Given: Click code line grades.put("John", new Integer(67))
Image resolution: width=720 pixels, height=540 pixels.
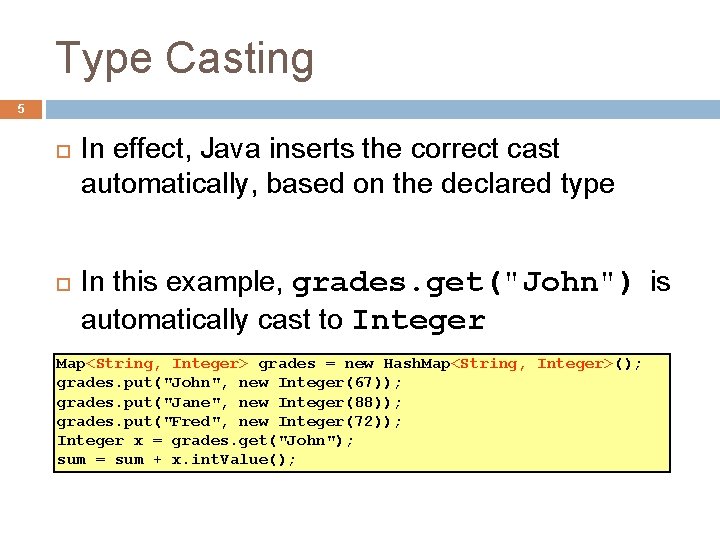Looking at the screenshot, I should (x=229, y=383).
